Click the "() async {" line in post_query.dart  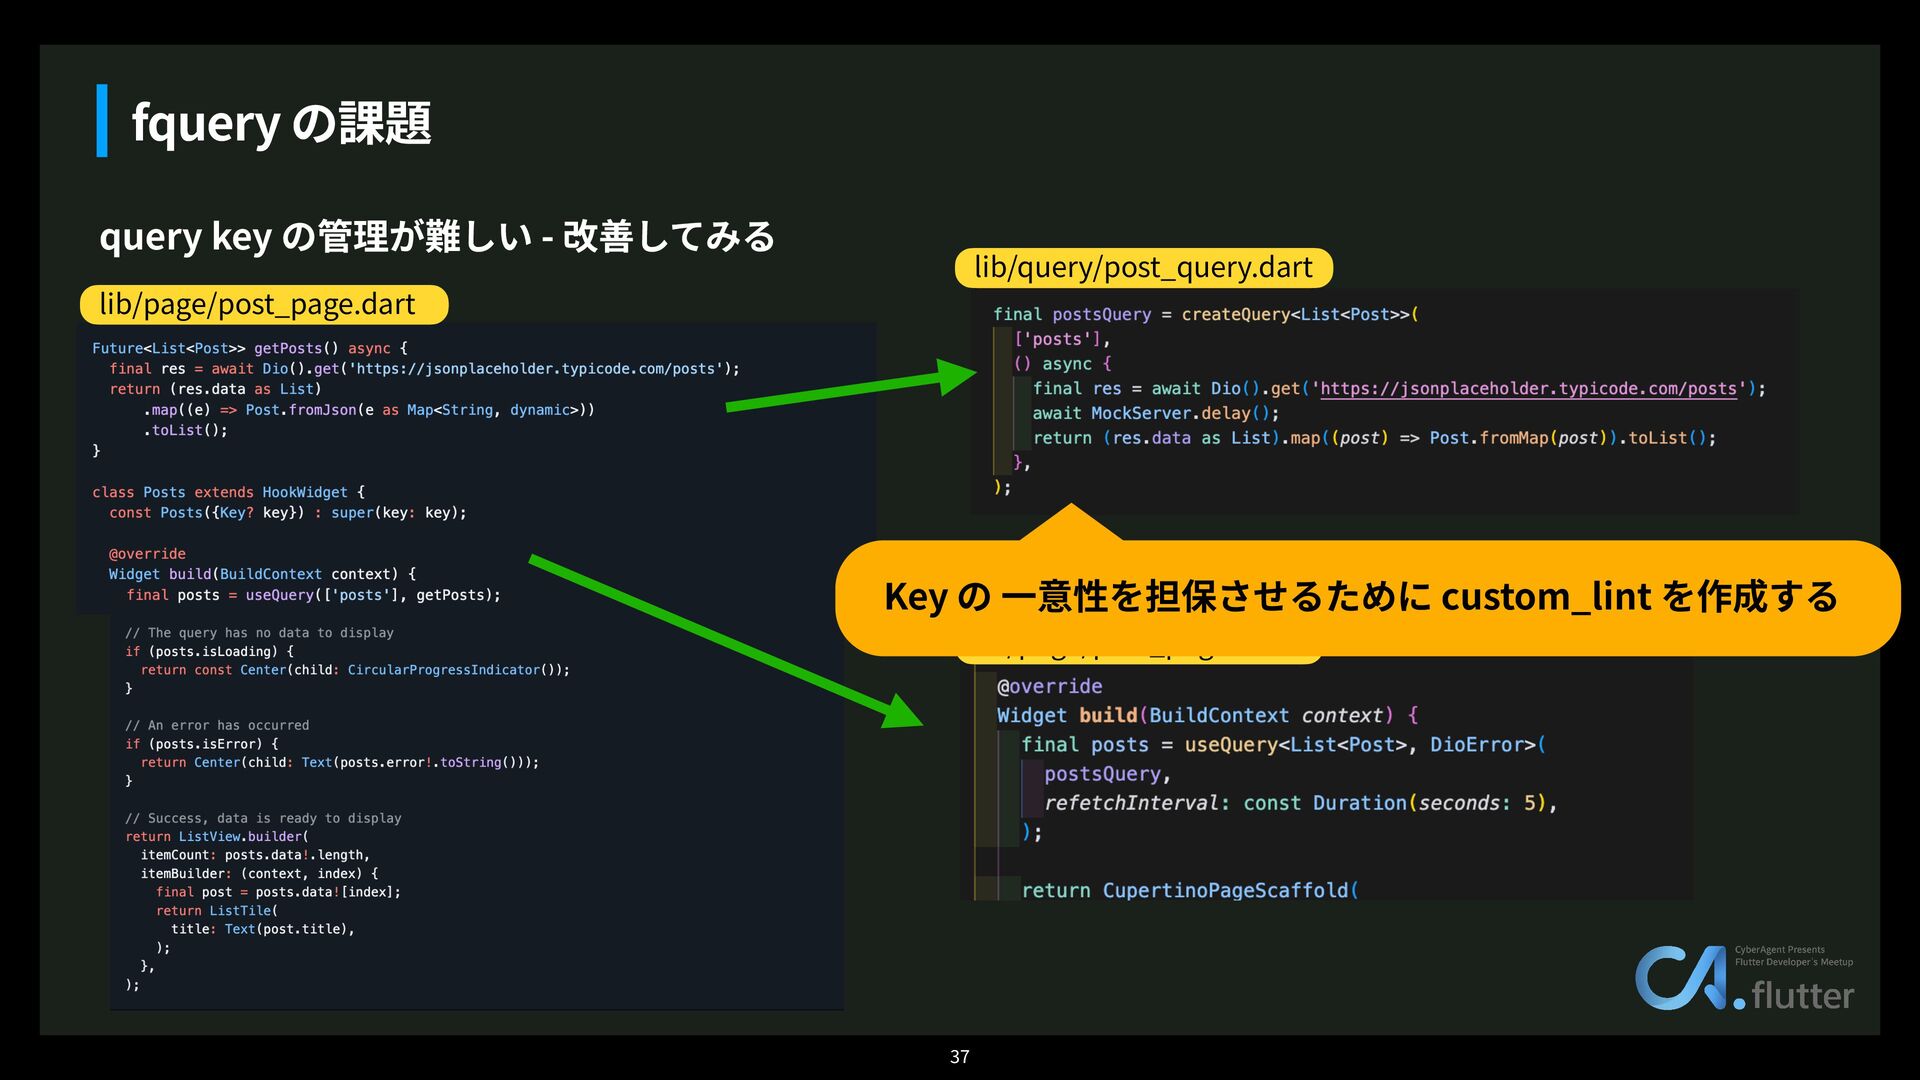coord(1063,364)
